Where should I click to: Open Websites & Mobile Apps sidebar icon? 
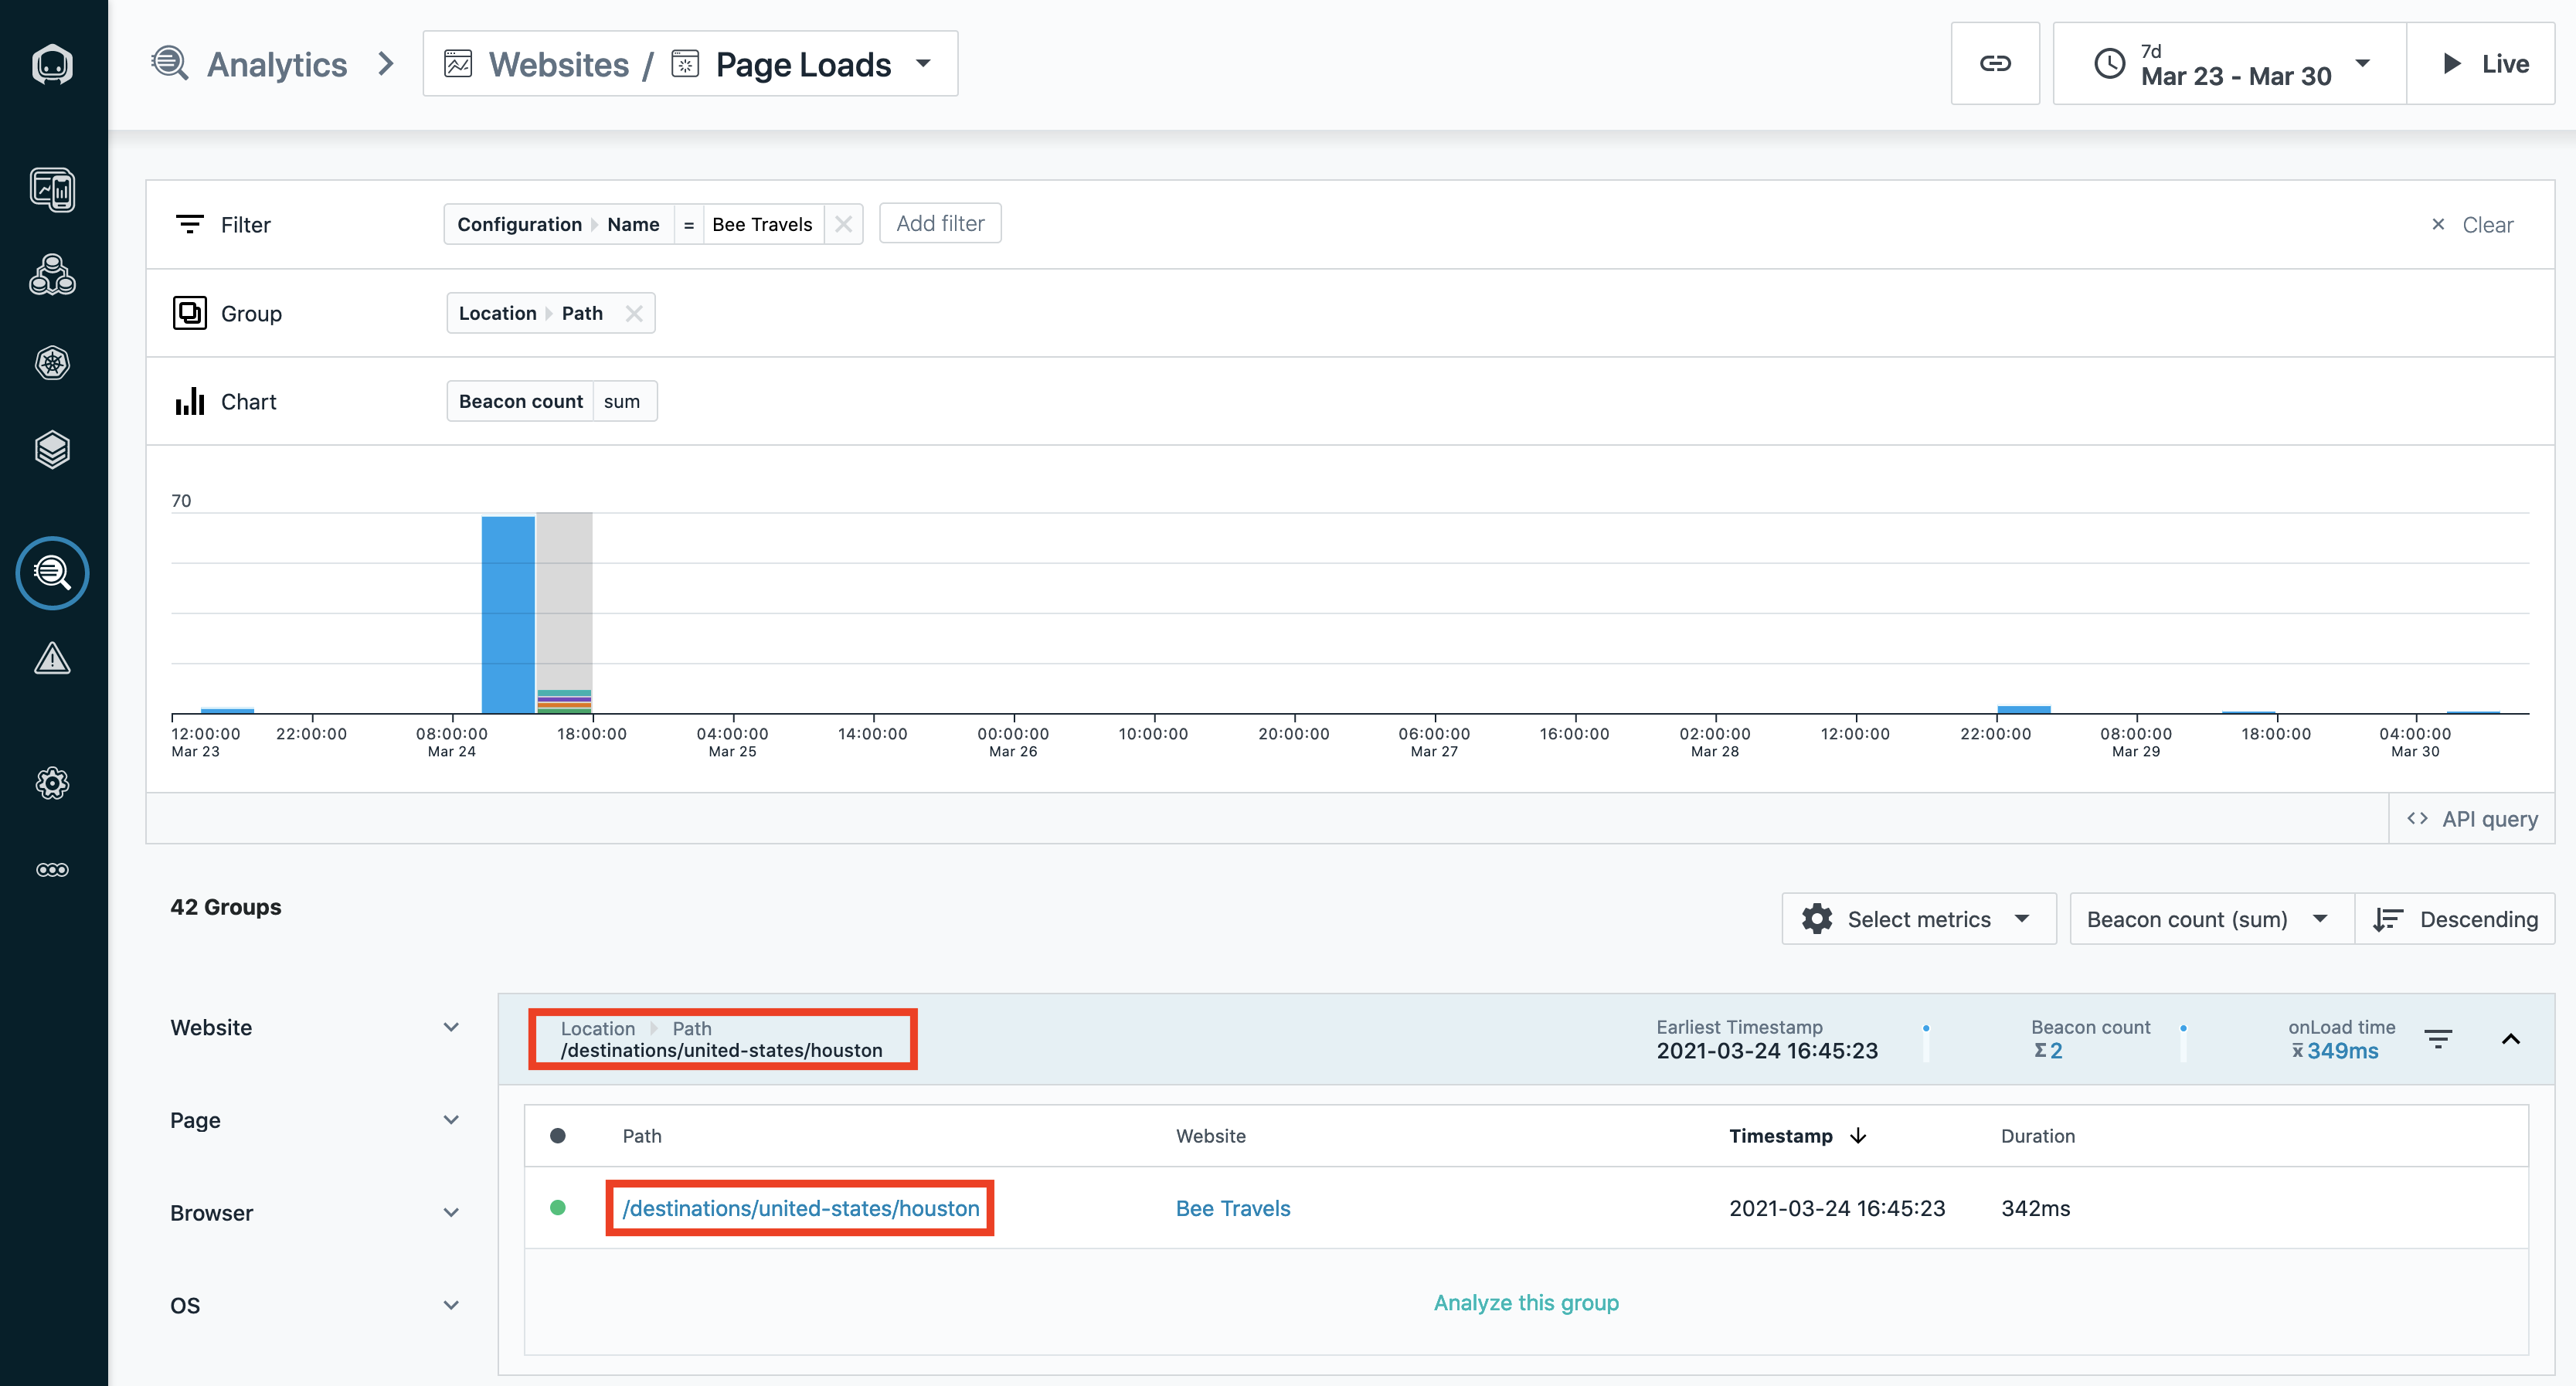[x=52, y=190]
